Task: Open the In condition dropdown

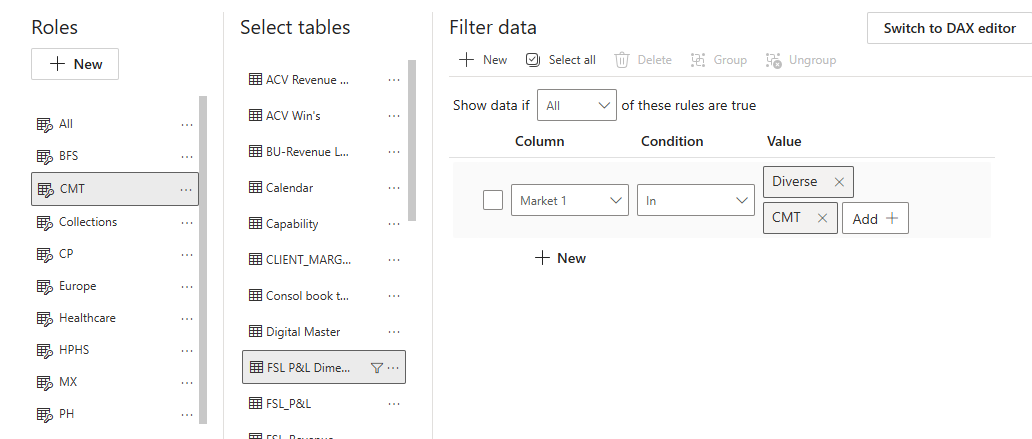Action: tap(696, 200)
